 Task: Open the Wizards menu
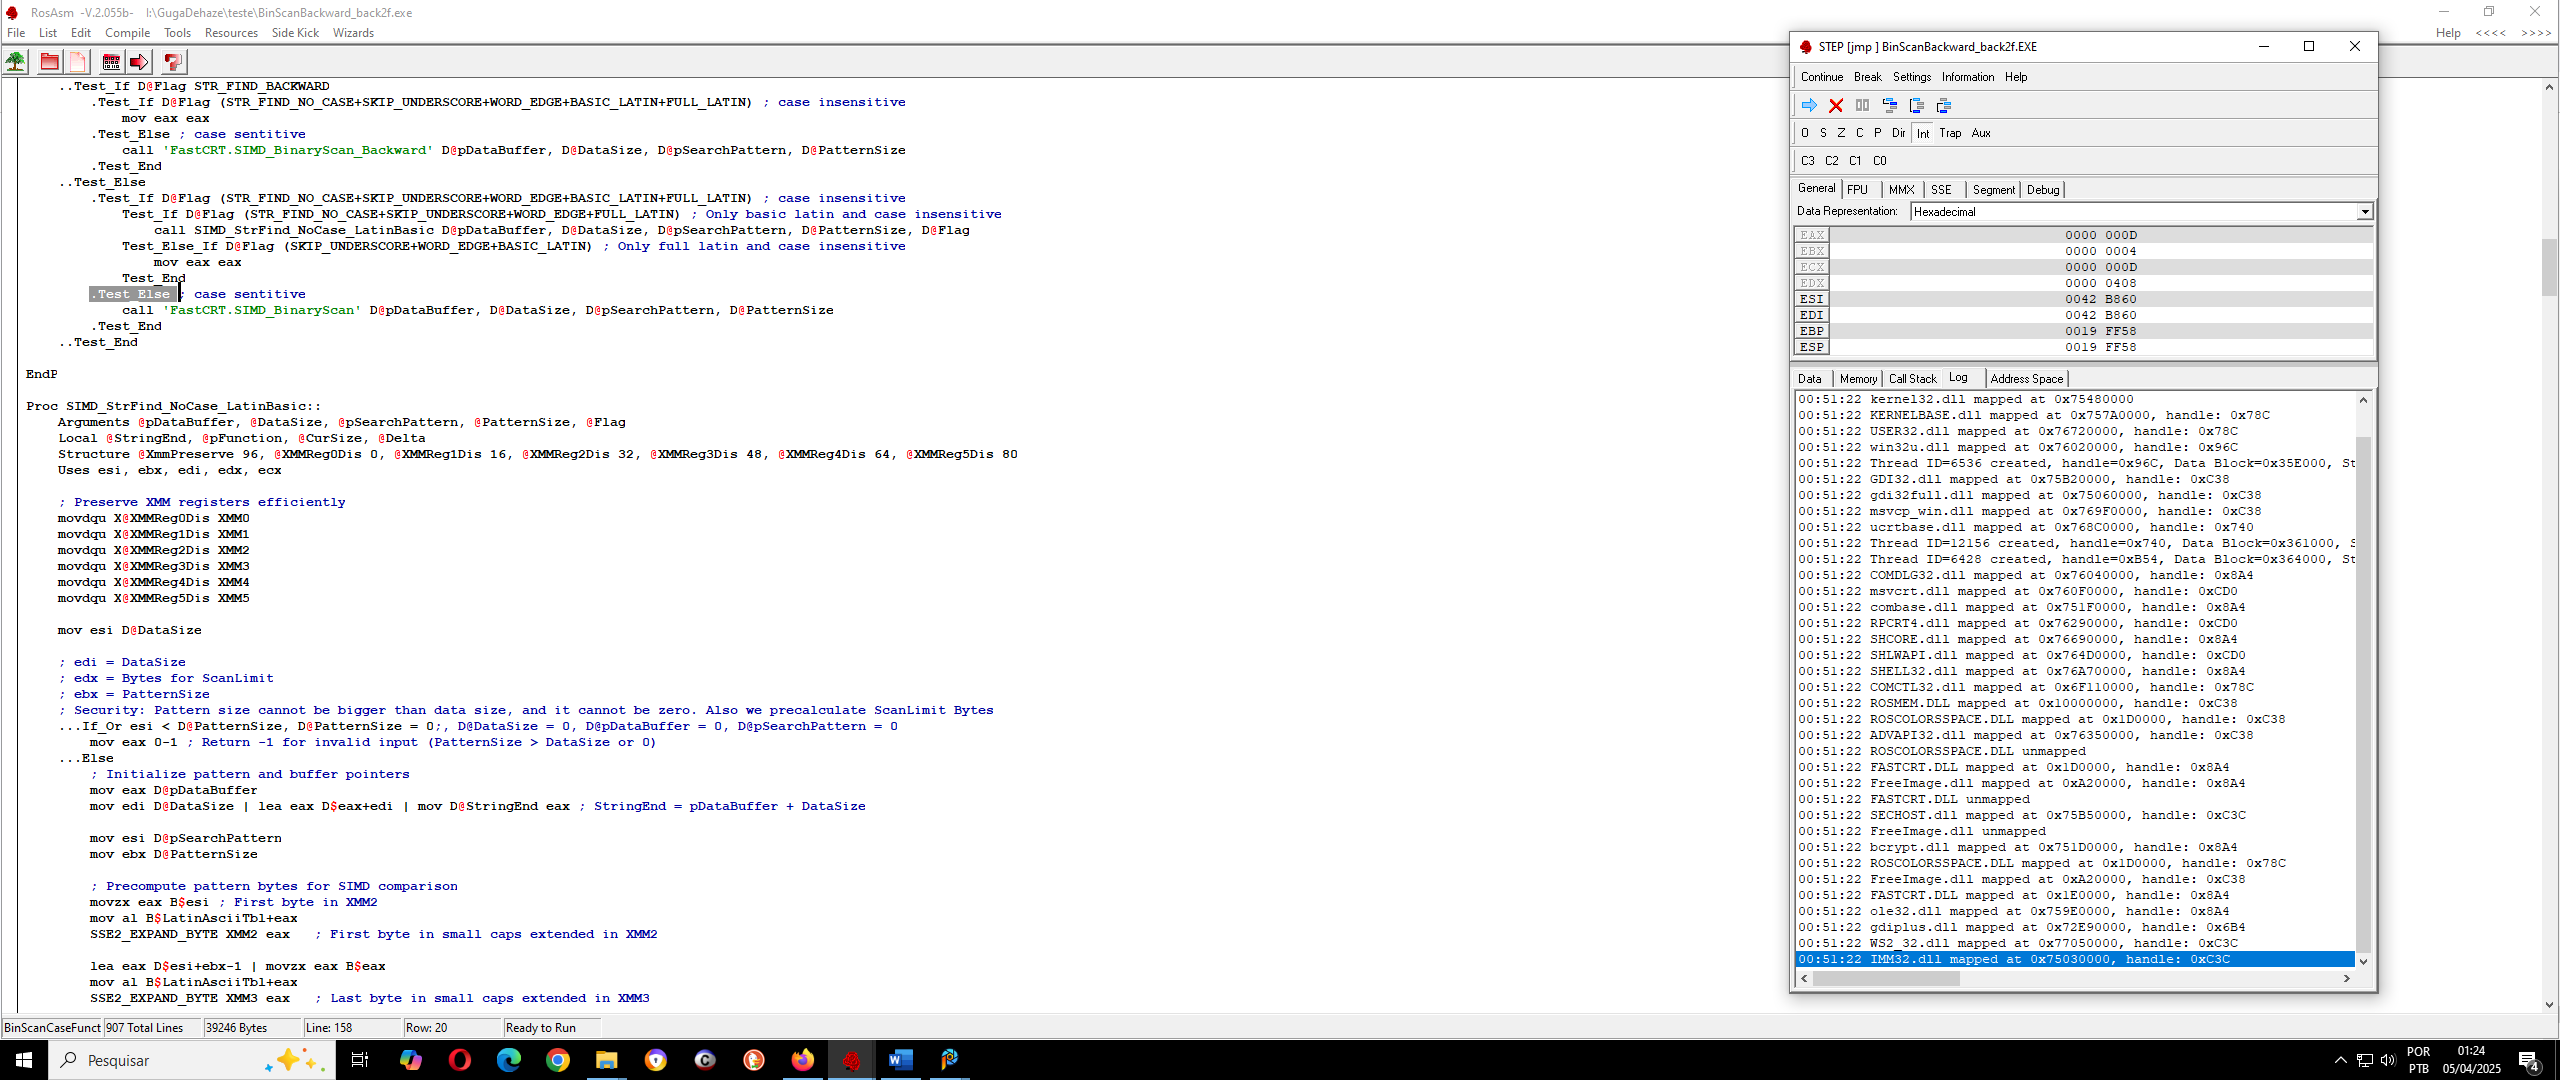tap(353, 33)
